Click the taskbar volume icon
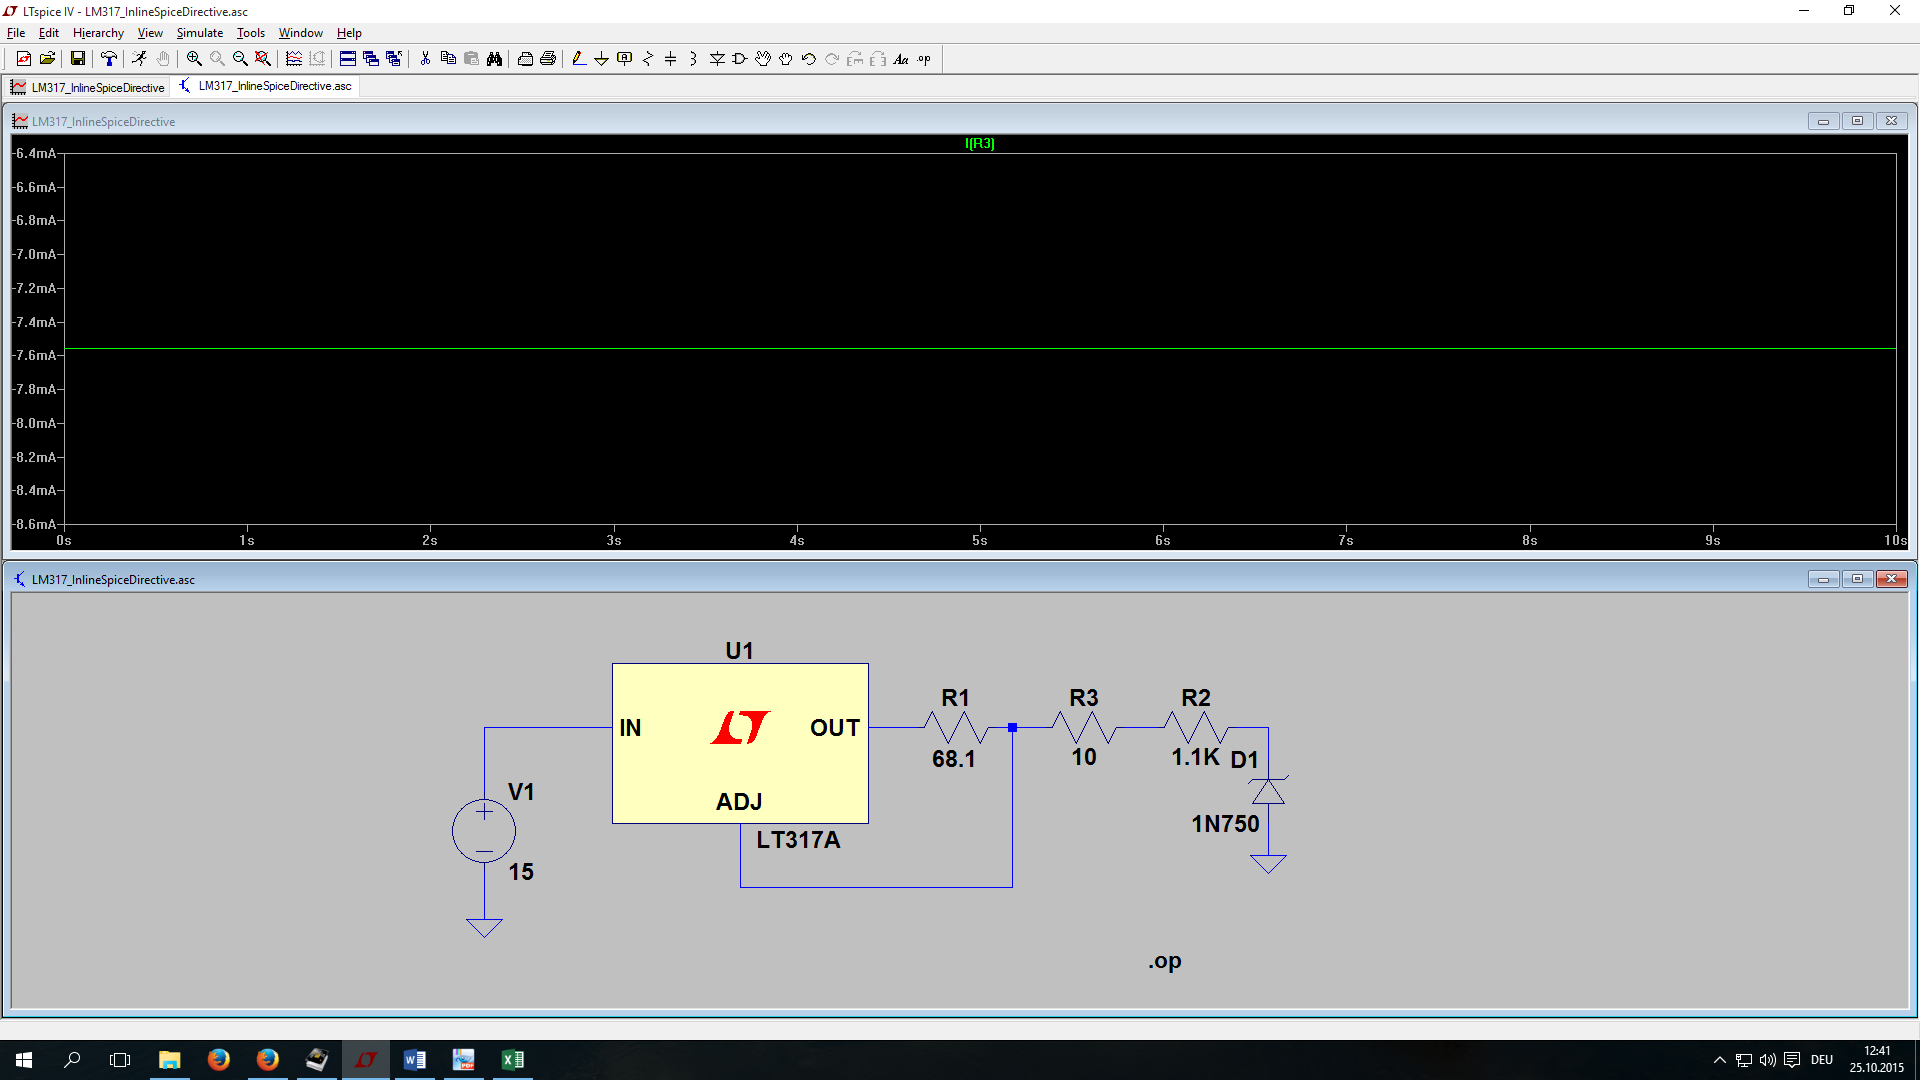1920x1080 pixels. click(1767, 1060)
